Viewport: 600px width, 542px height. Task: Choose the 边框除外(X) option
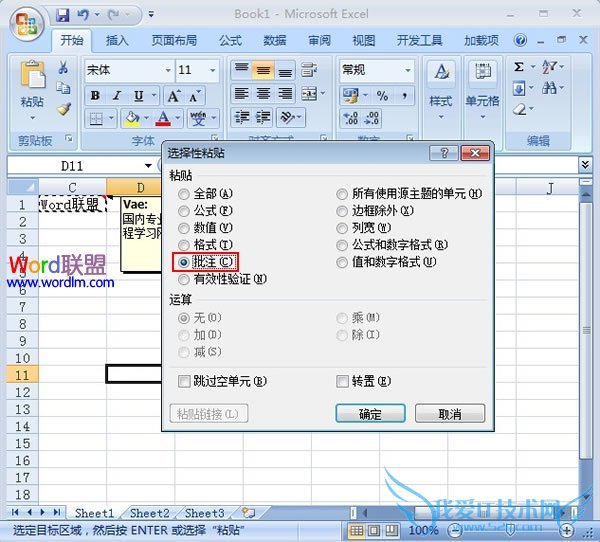click(375, 211)
